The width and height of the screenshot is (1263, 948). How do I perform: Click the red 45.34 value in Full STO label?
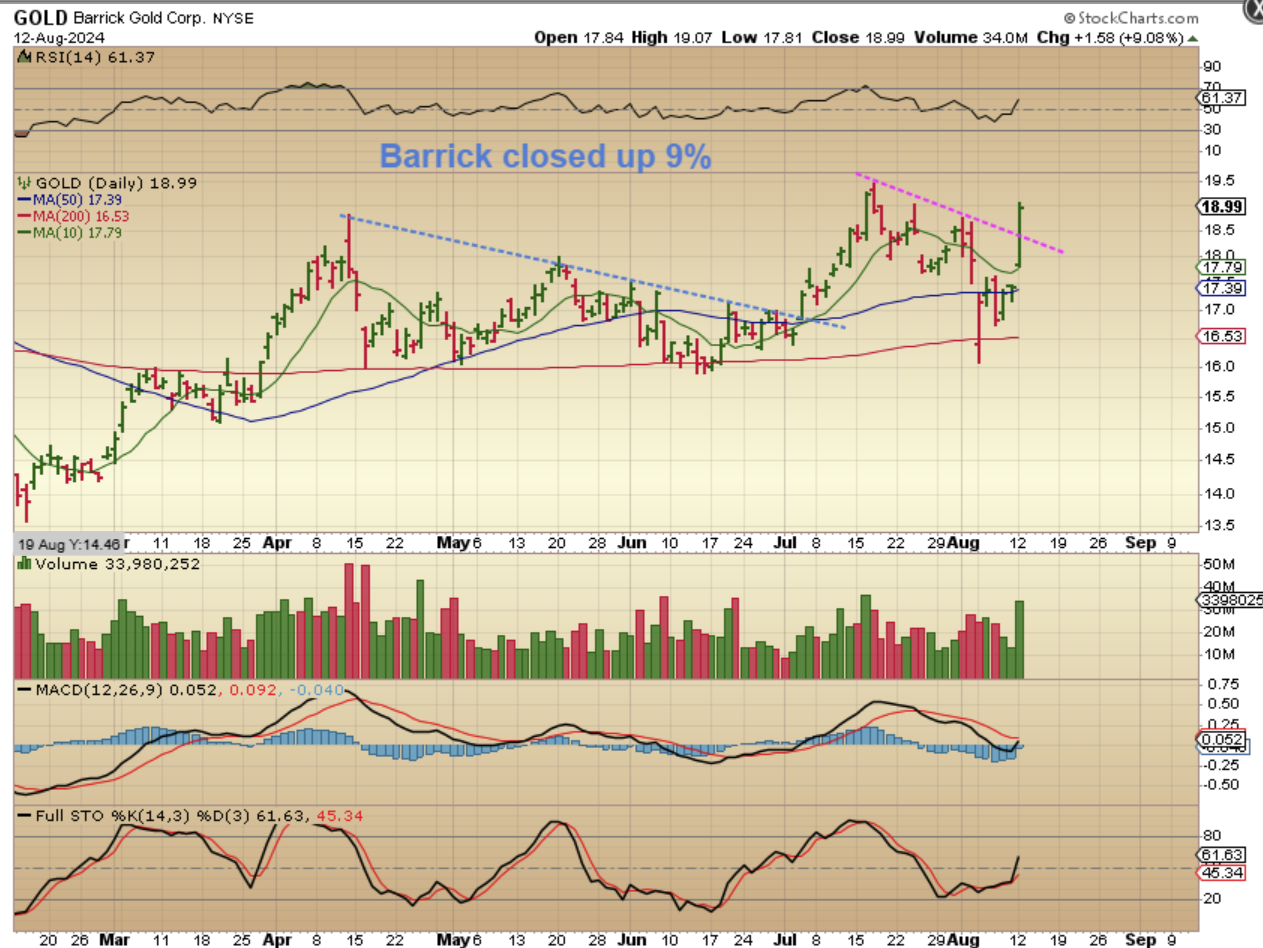339,816
